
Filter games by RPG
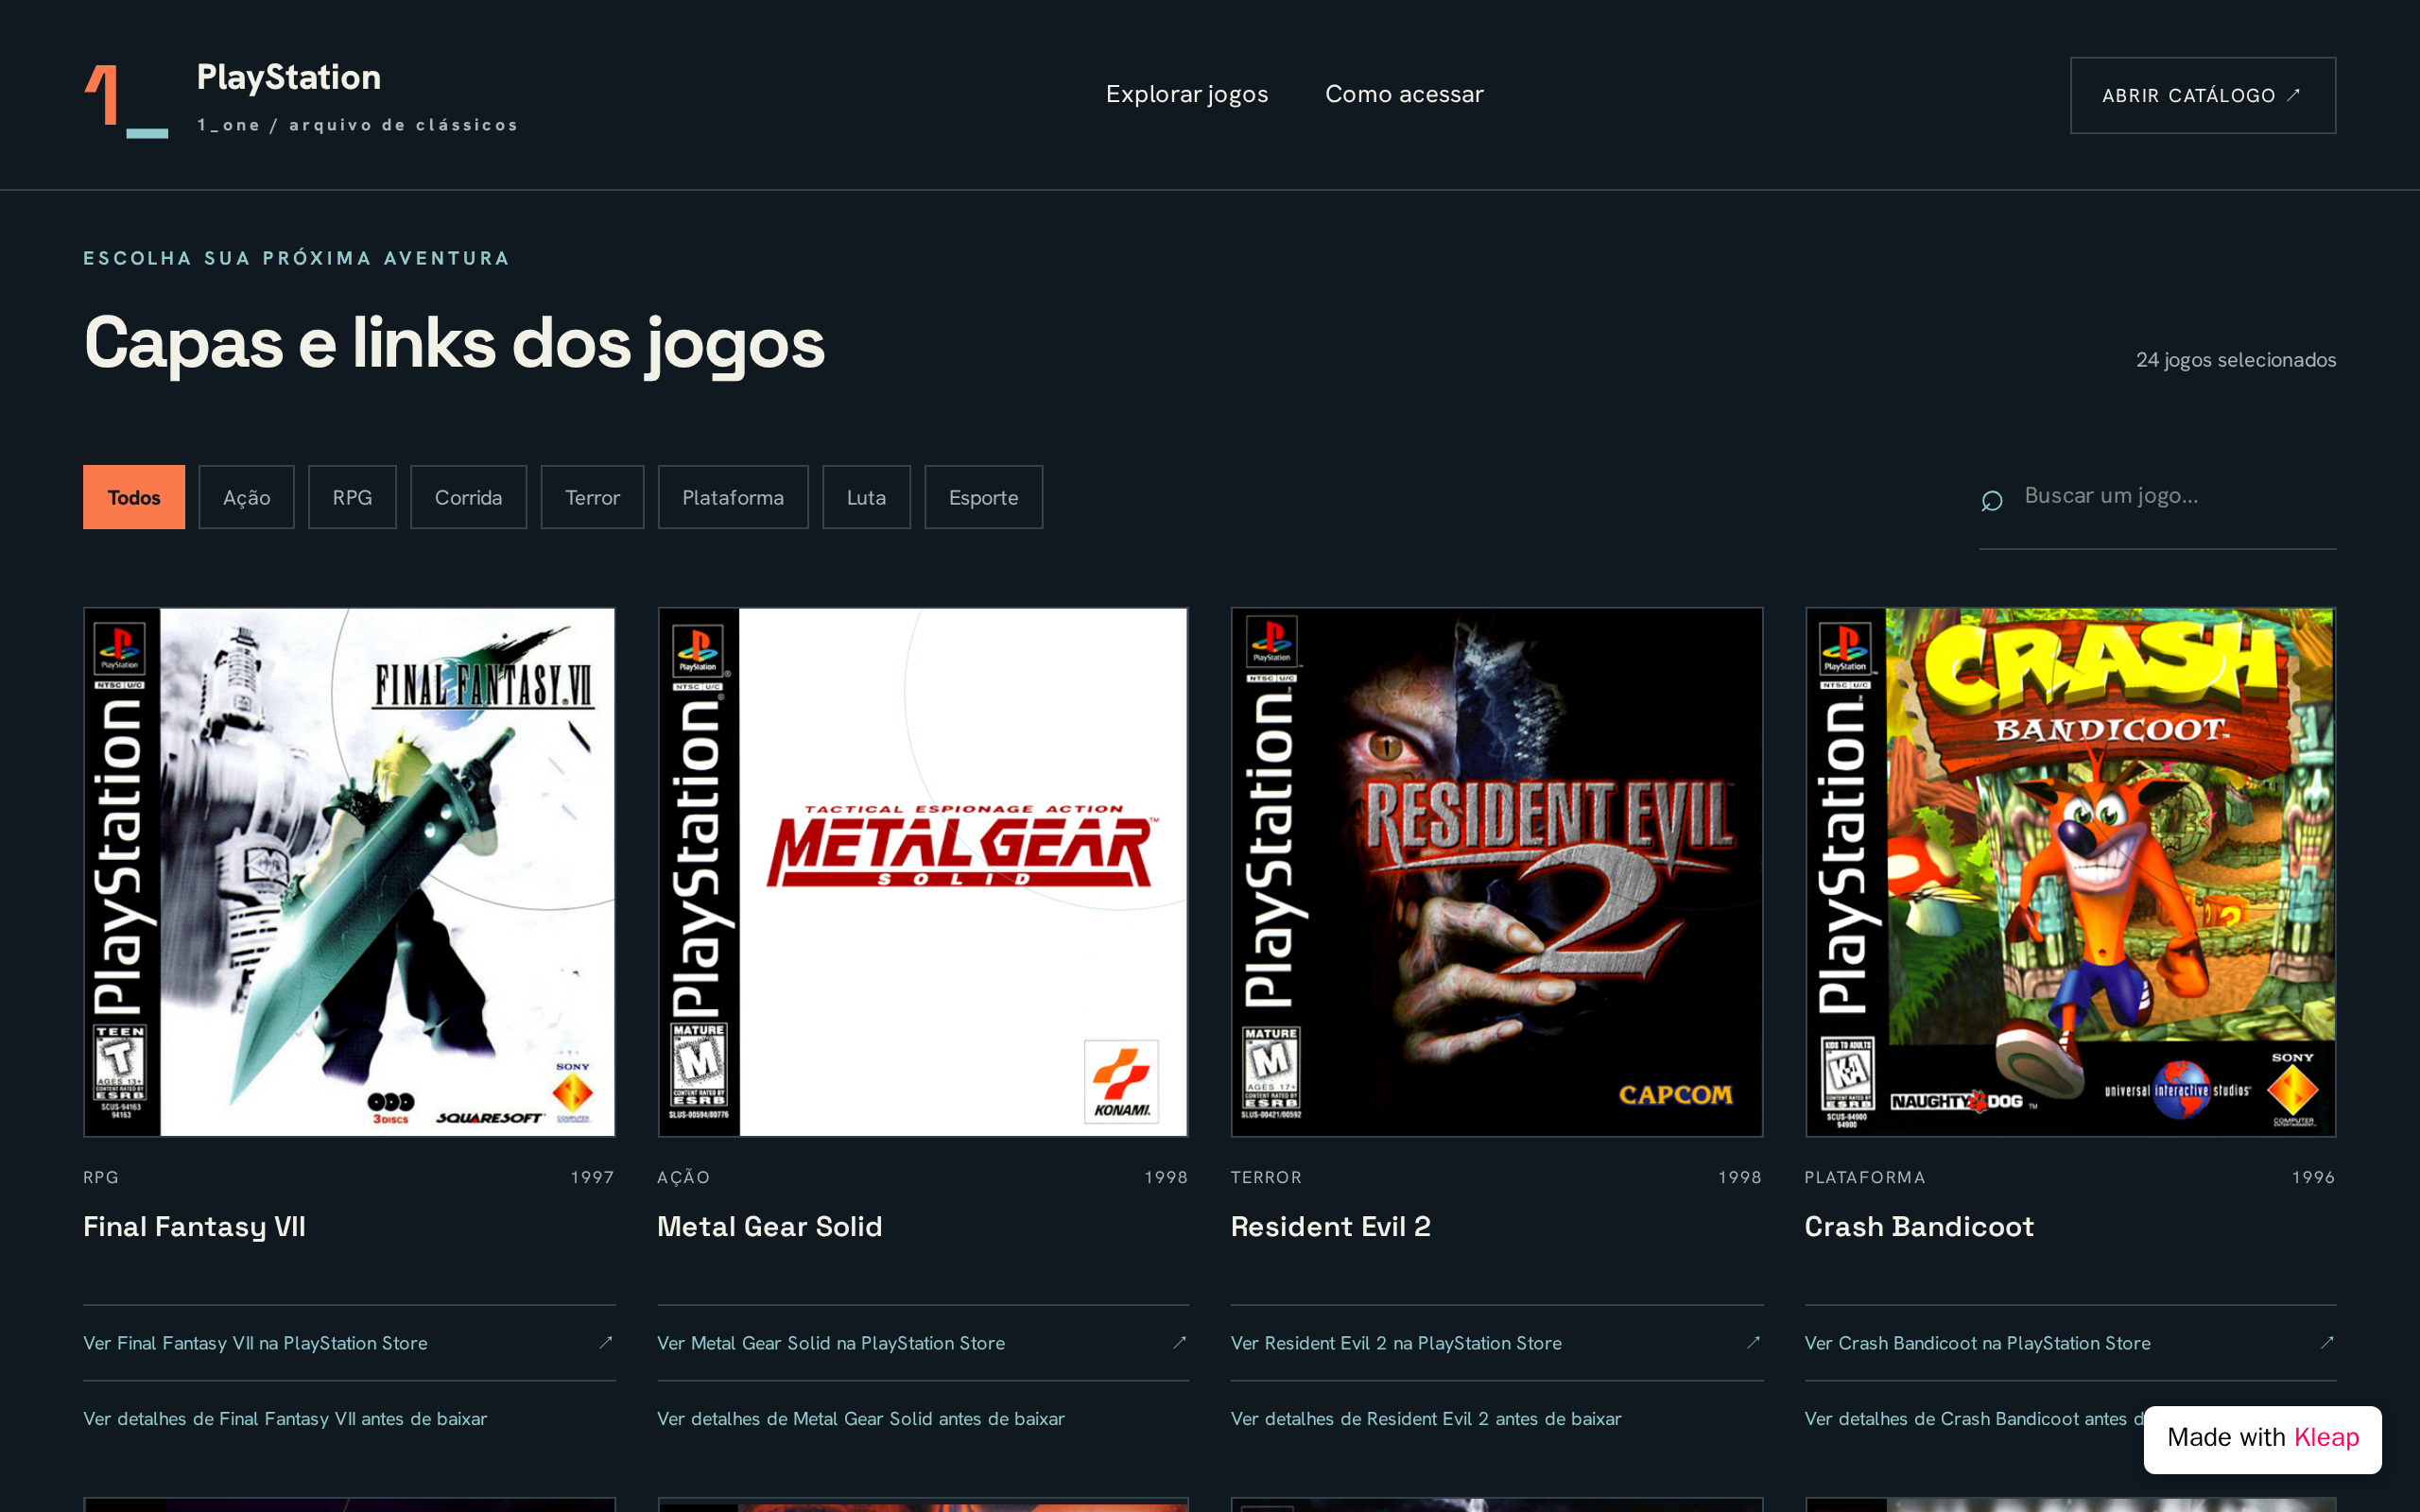[x=352, y=497]
